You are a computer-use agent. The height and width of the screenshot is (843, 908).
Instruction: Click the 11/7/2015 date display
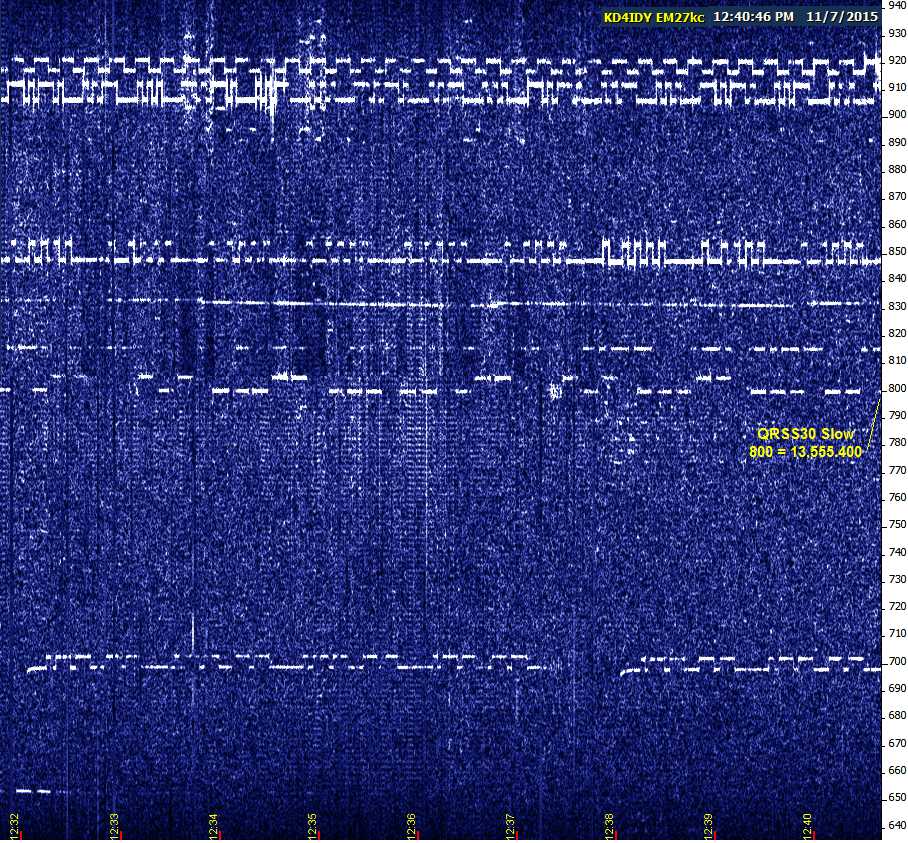click(841, 17)
